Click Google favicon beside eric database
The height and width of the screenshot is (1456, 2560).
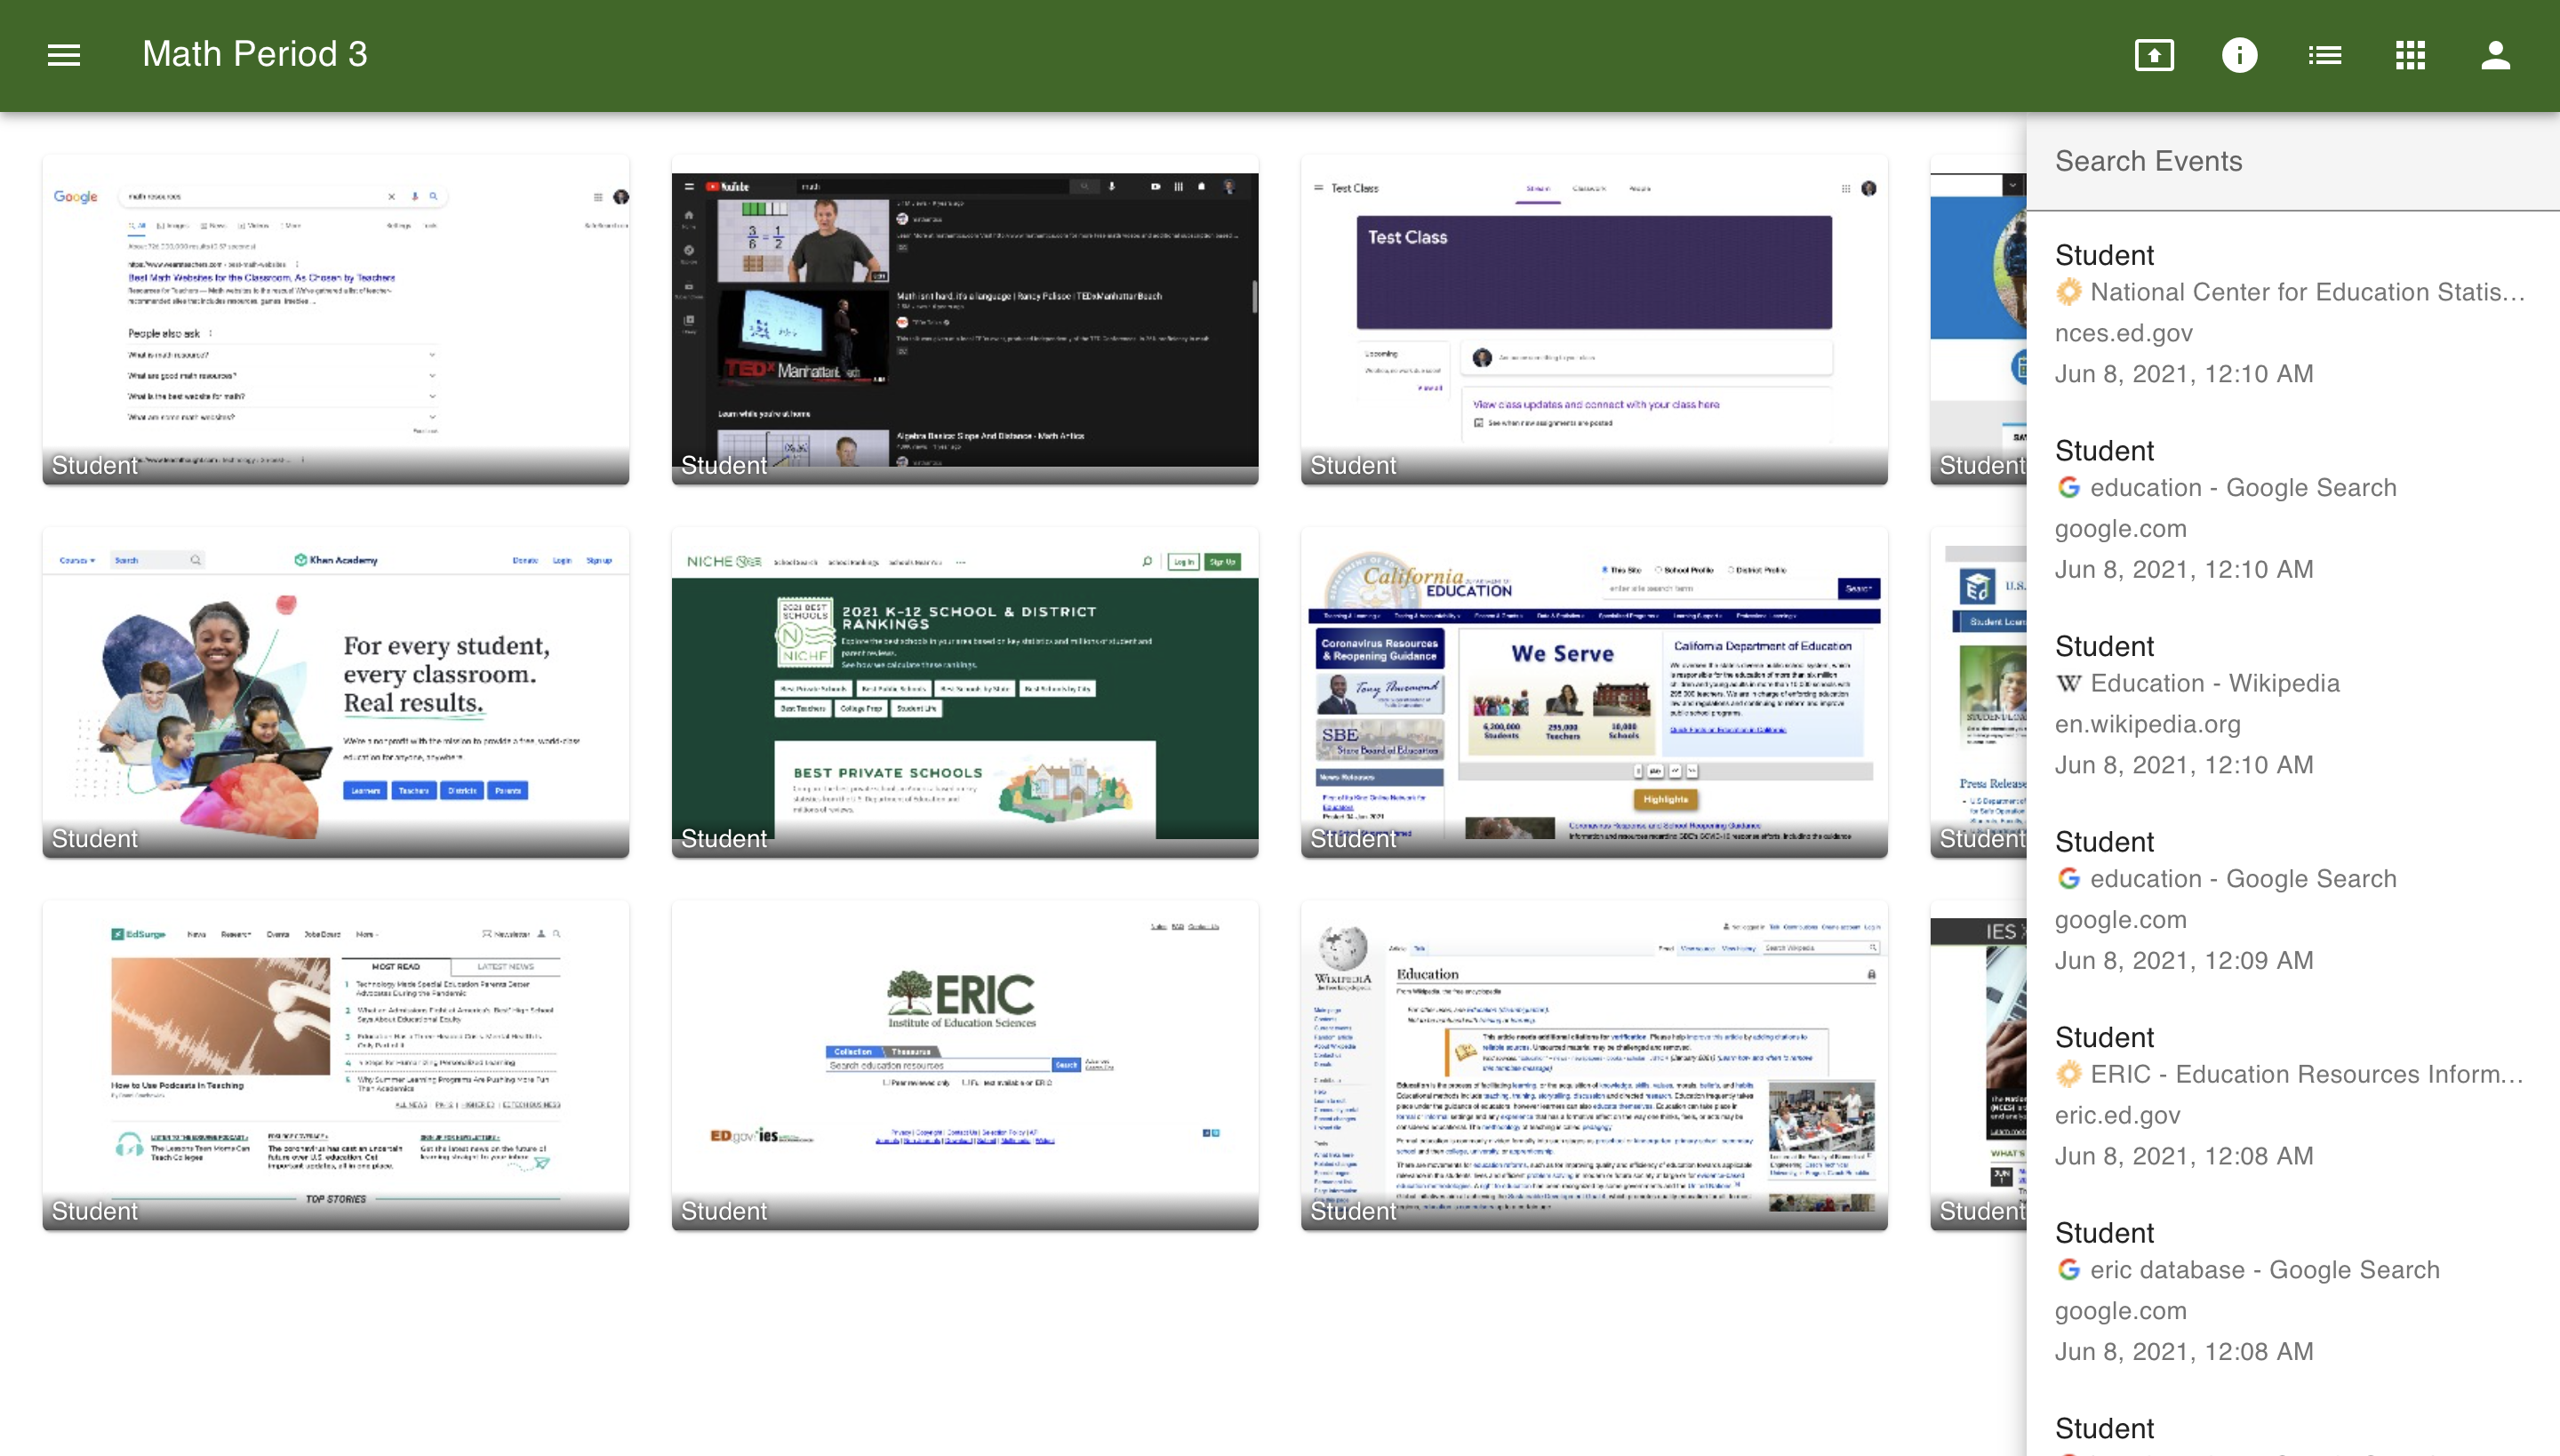click(x=2068, y=1269)
